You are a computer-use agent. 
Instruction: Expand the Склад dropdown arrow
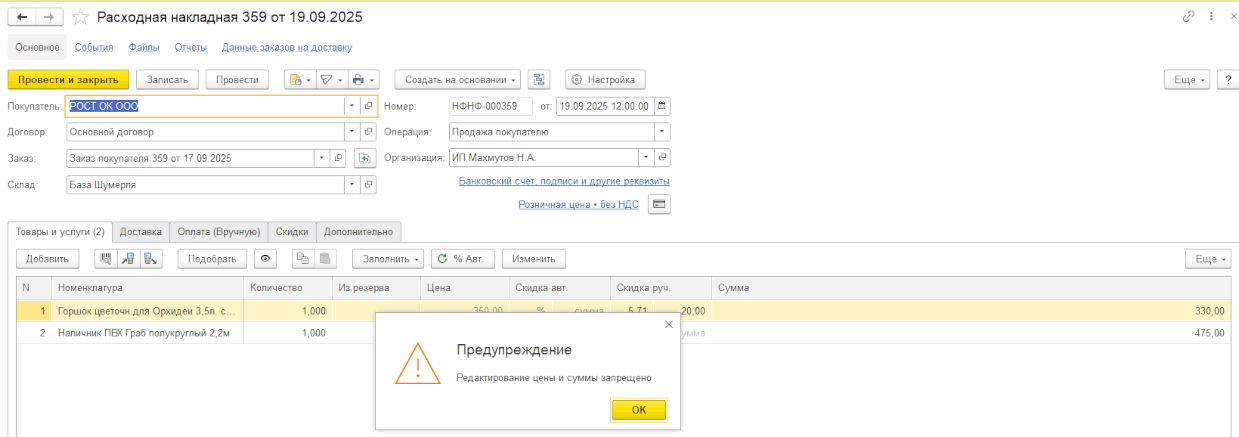(351, 185)
